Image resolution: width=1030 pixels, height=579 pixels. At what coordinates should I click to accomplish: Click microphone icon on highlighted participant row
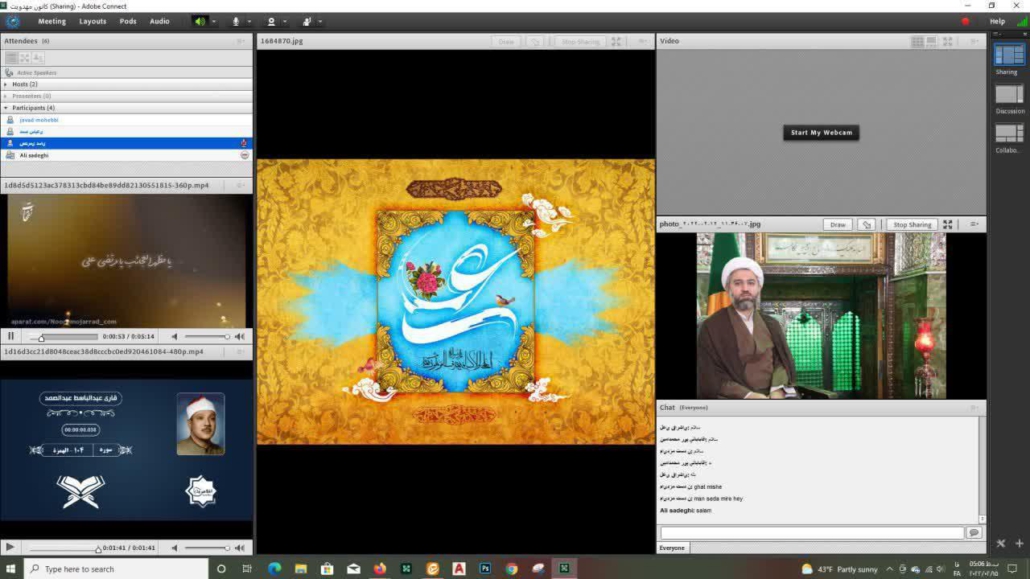[244, 143]
